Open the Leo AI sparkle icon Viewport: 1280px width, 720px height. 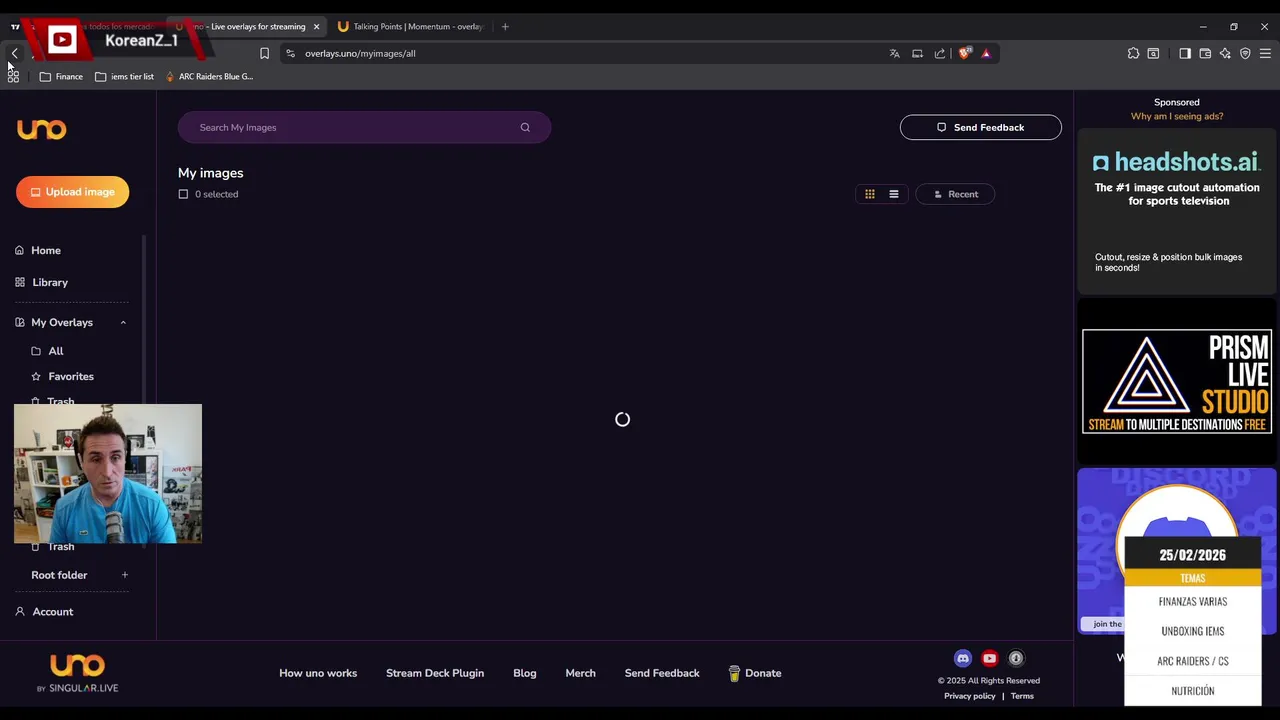pos(1225,53)
